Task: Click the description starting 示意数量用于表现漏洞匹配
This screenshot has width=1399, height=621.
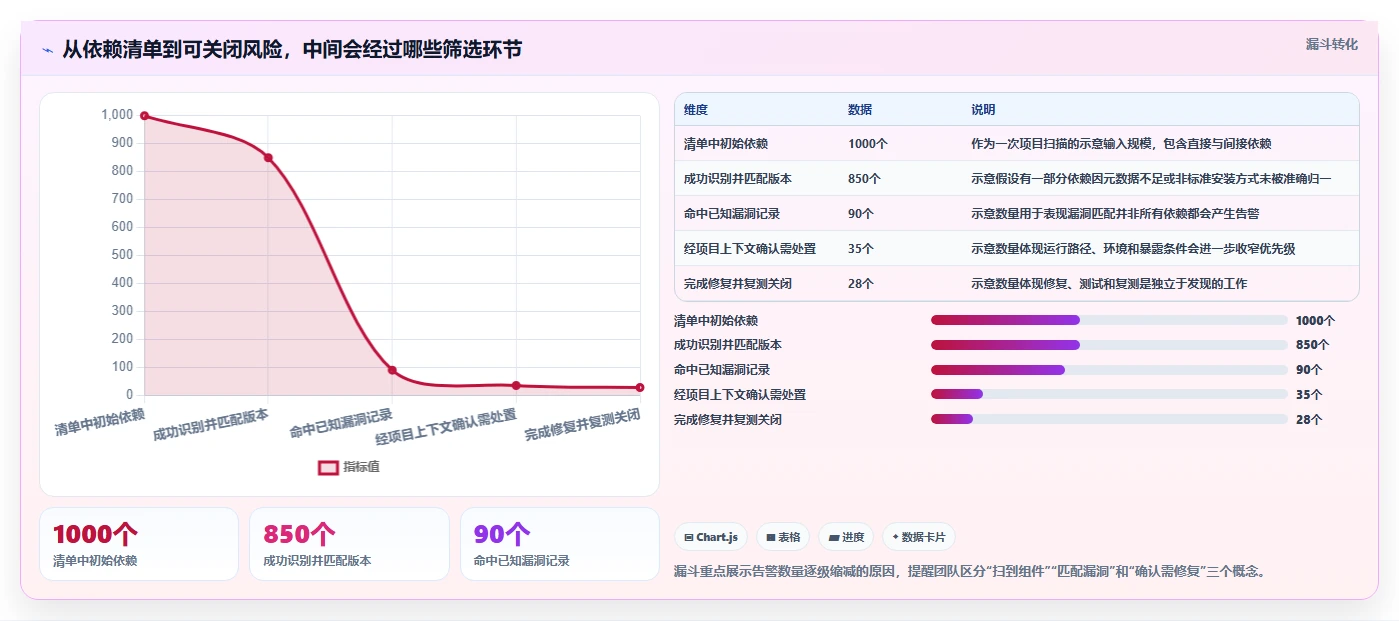Action: coord(1115,213)
